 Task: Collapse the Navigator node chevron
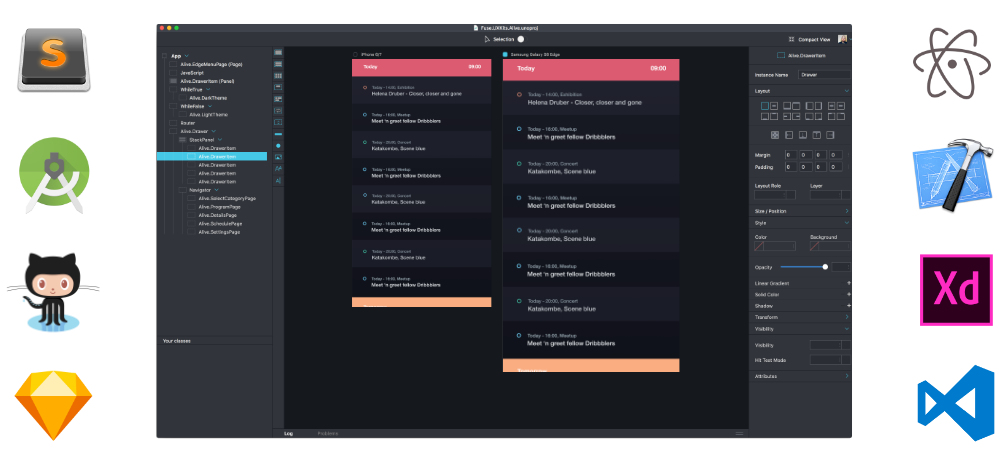point(217,190)
